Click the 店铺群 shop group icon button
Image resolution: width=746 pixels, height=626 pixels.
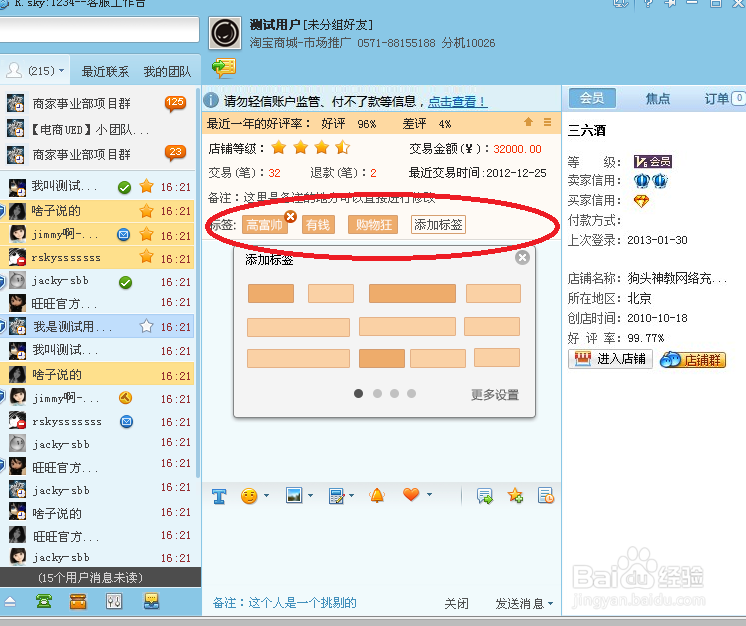tap(693, 360)
